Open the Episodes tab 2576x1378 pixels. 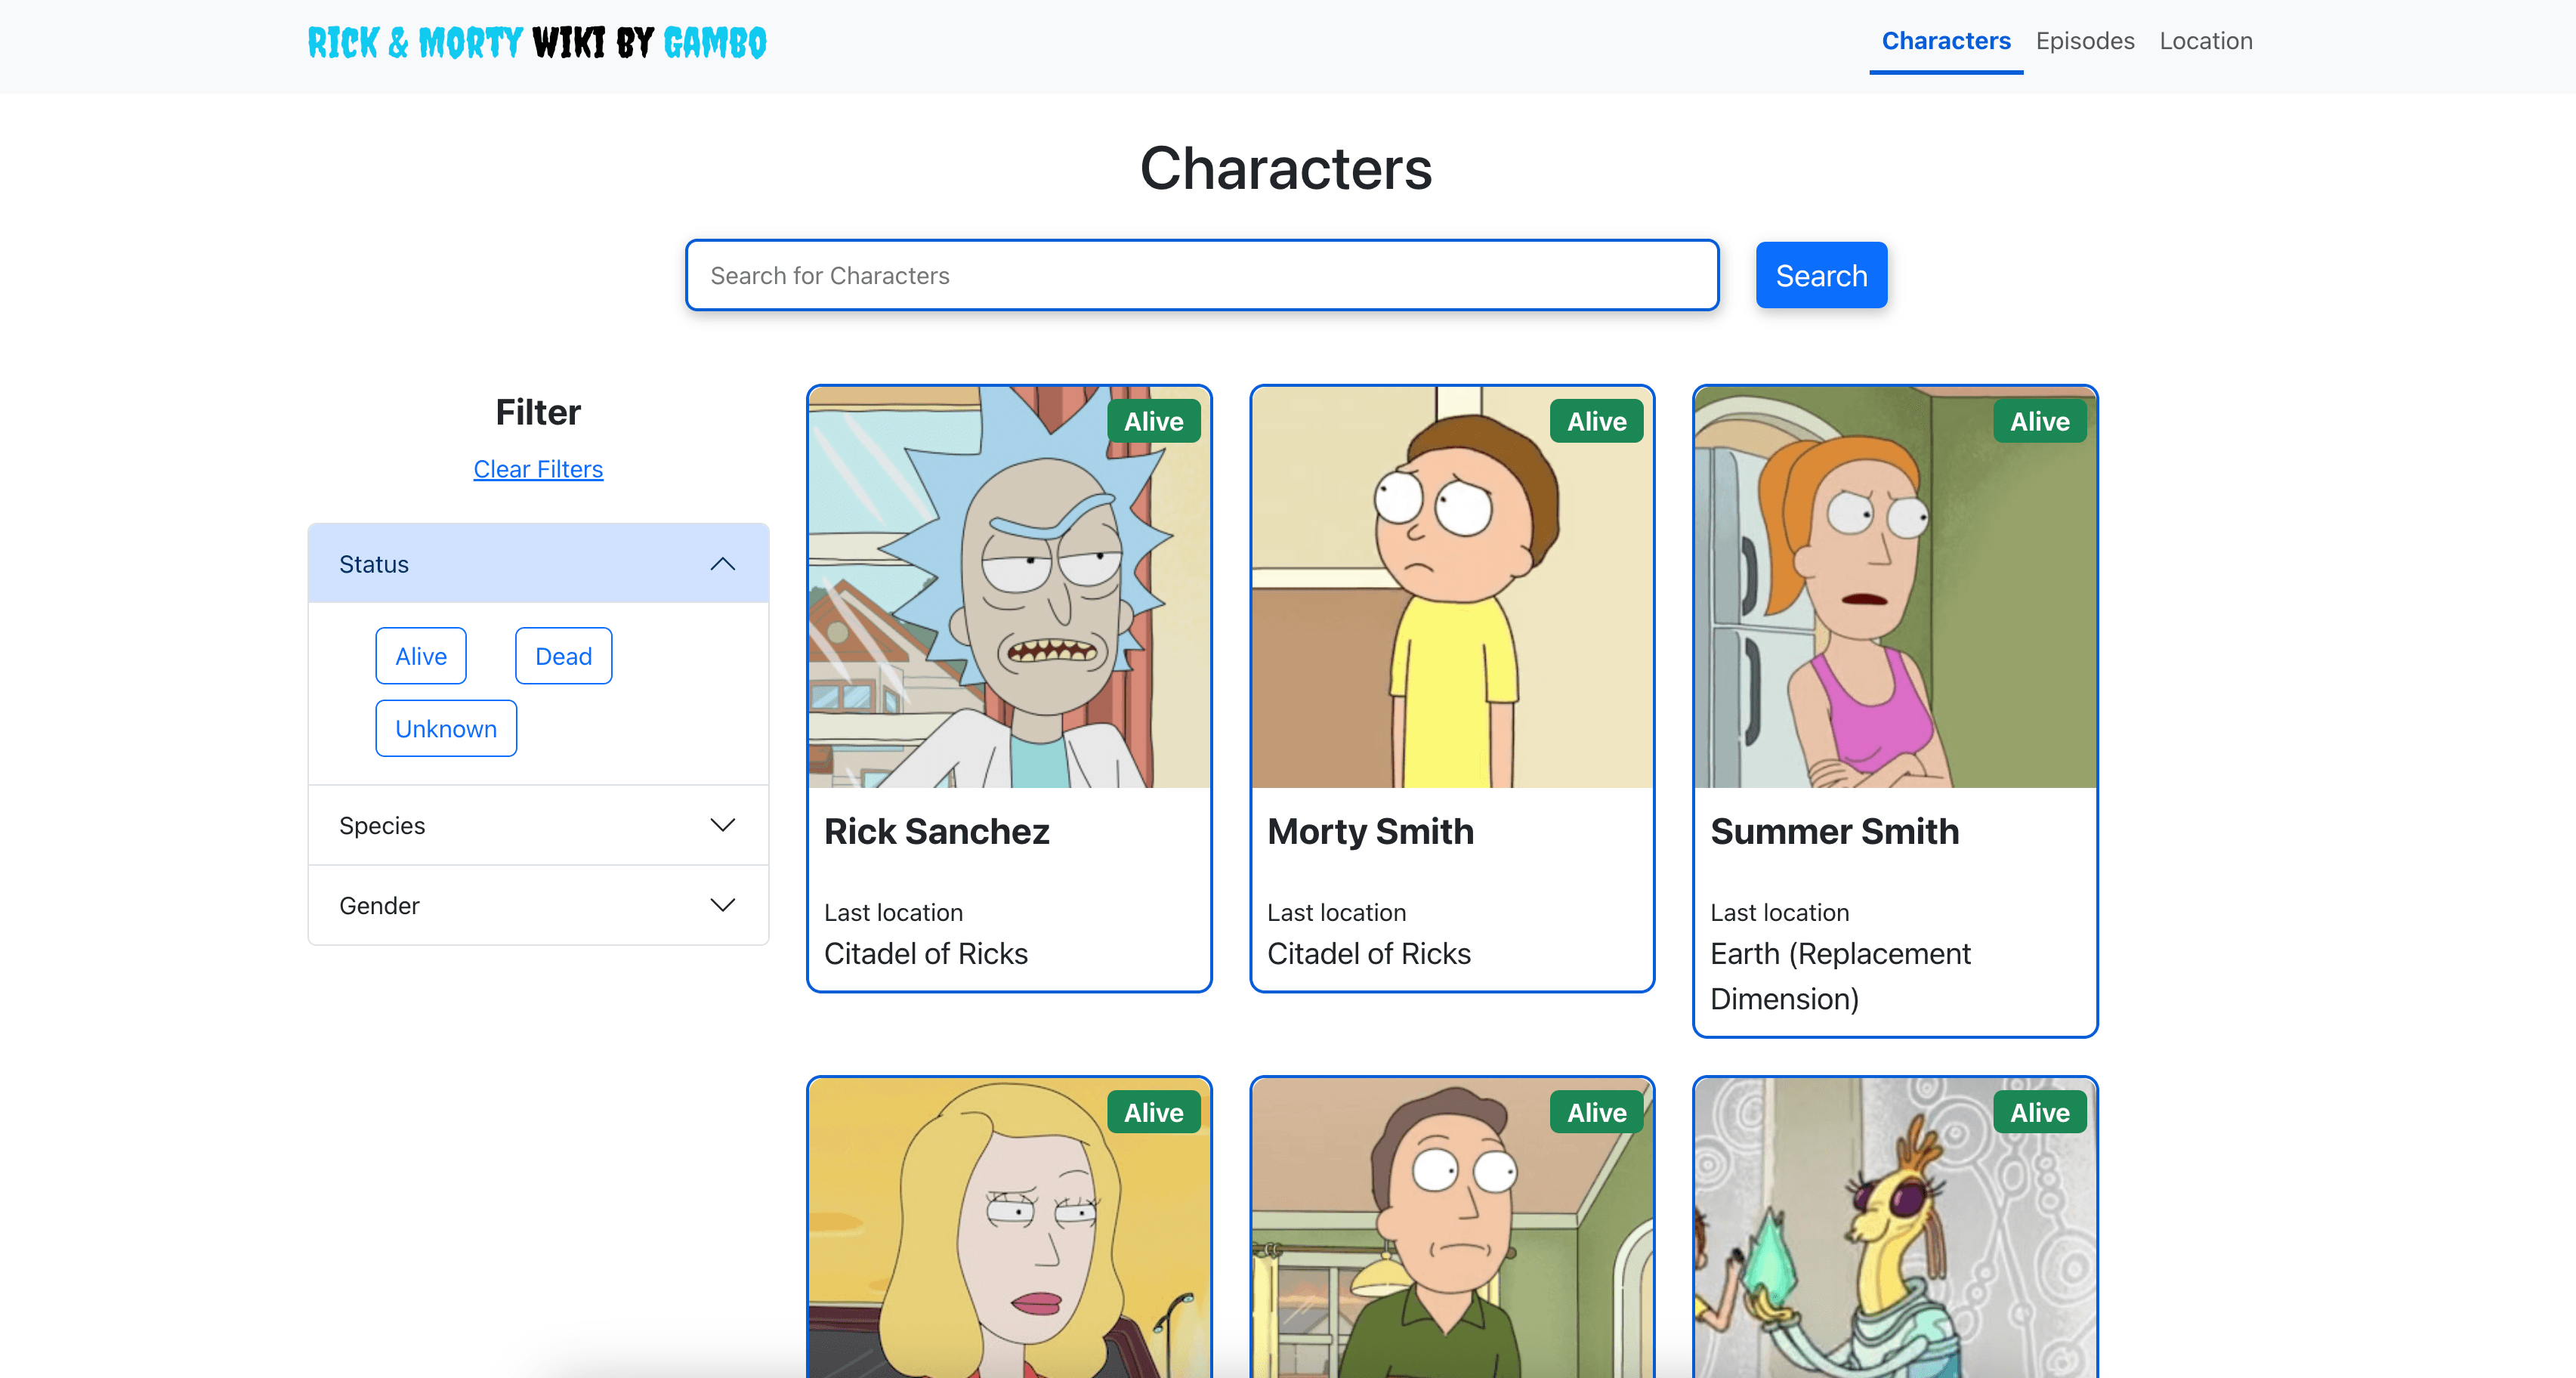click(x=2084, y=41)
